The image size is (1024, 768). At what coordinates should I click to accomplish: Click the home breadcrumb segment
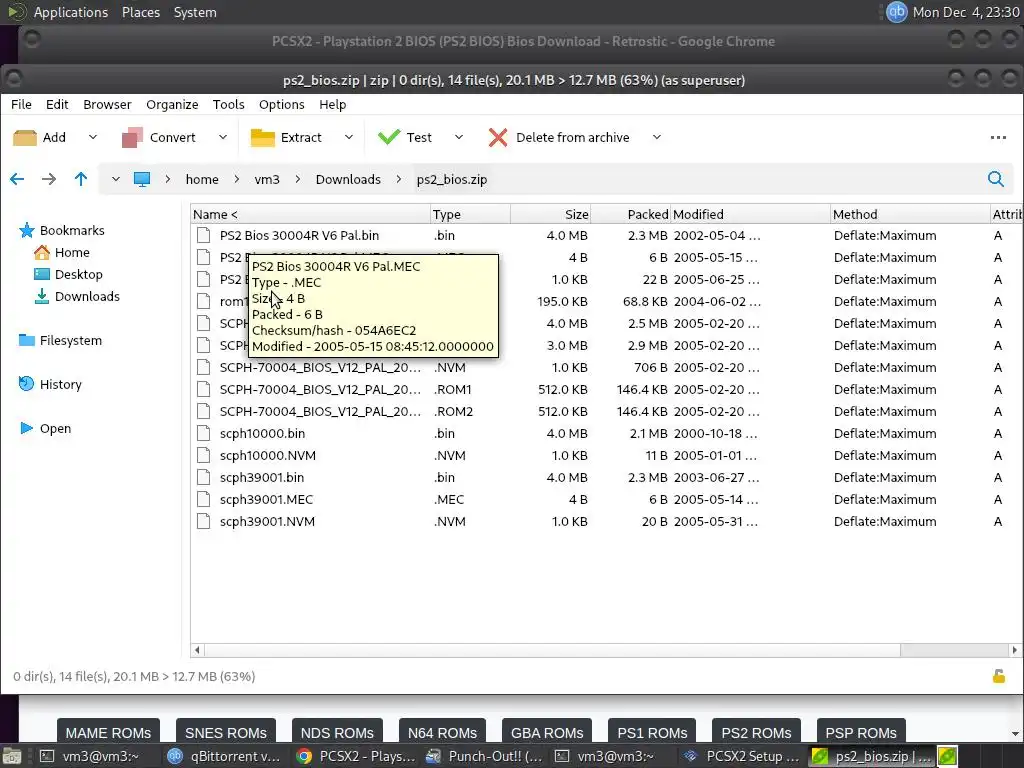[202, 180]
